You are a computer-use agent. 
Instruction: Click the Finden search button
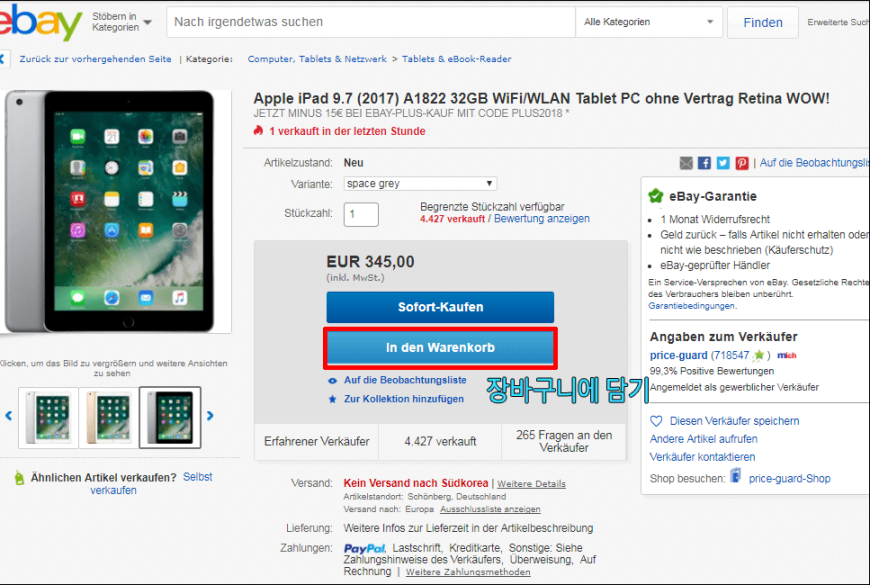coord(763,22)
